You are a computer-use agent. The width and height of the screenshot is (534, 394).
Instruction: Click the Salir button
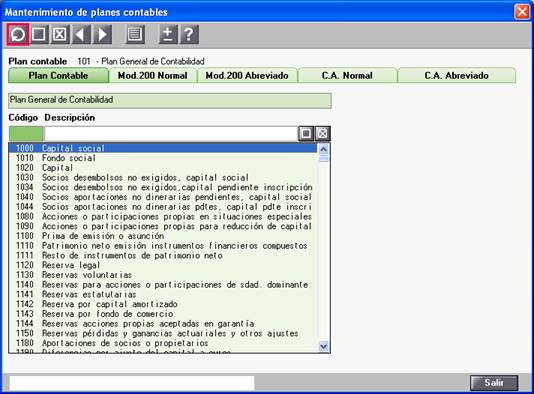(x=494, y=383)
